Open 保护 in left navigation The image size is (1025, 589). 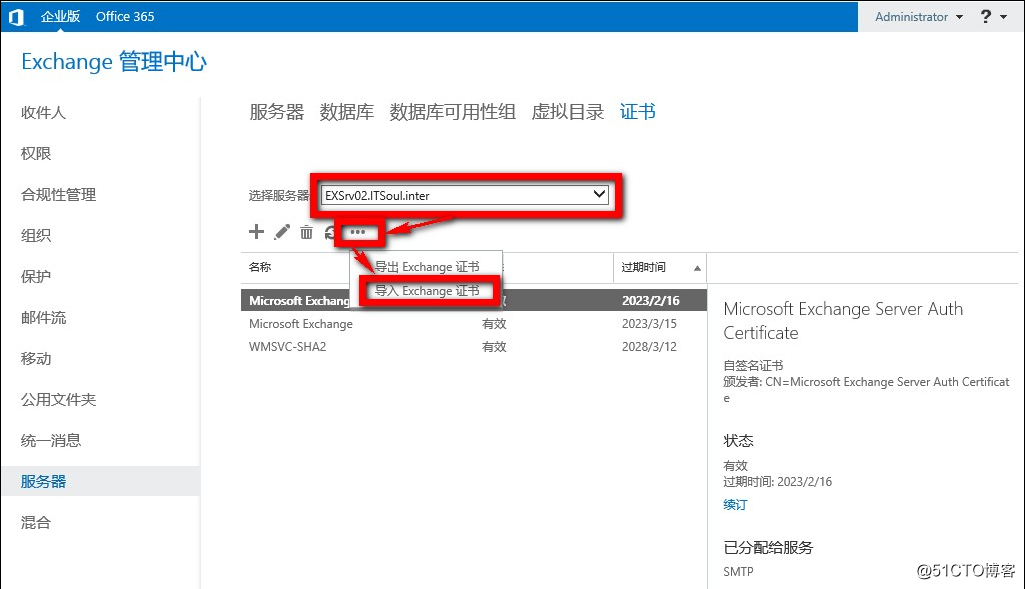coord(36,277)
